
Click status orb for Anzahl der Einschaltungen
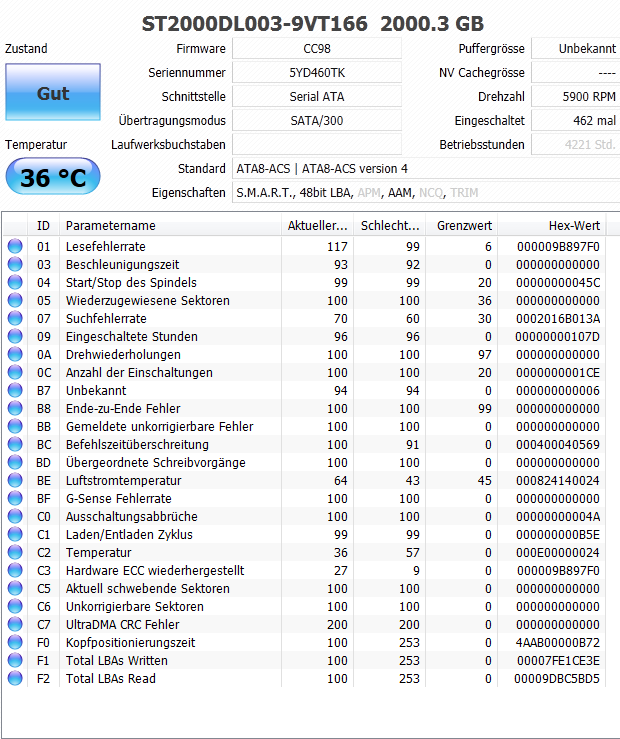click(x=15, y=372)
